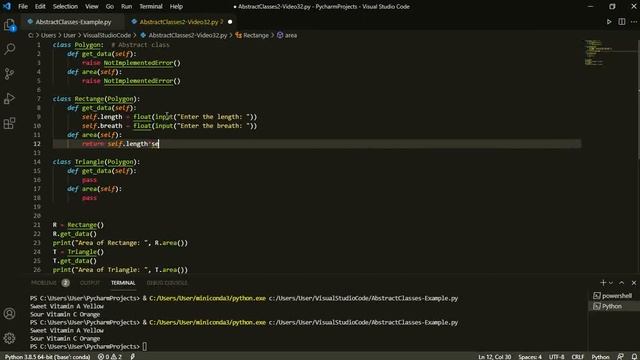Viewport: 640px width, 360px height.
Task: Click the VS Code logo icon
Action: pyautogui.click(x=7, y=6)
